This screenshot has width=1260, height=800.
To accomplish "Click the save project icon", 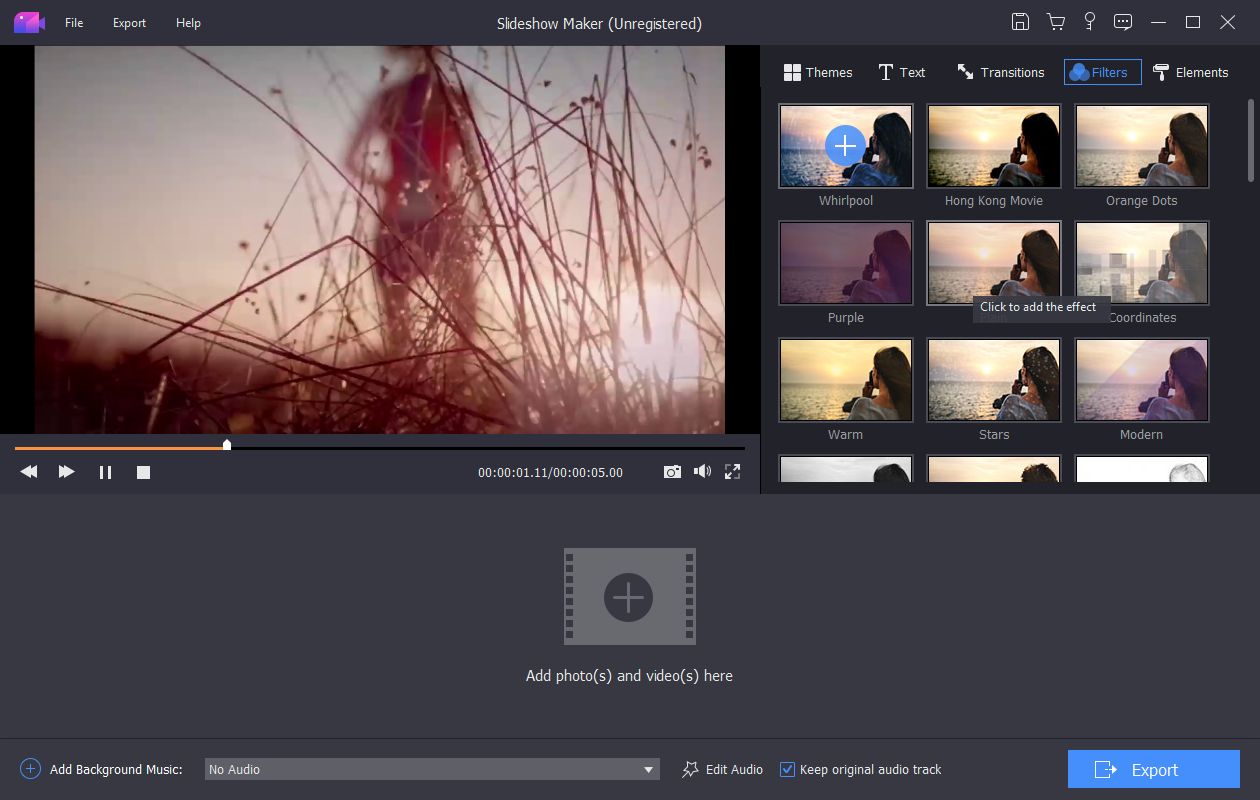I will 1020,22.
